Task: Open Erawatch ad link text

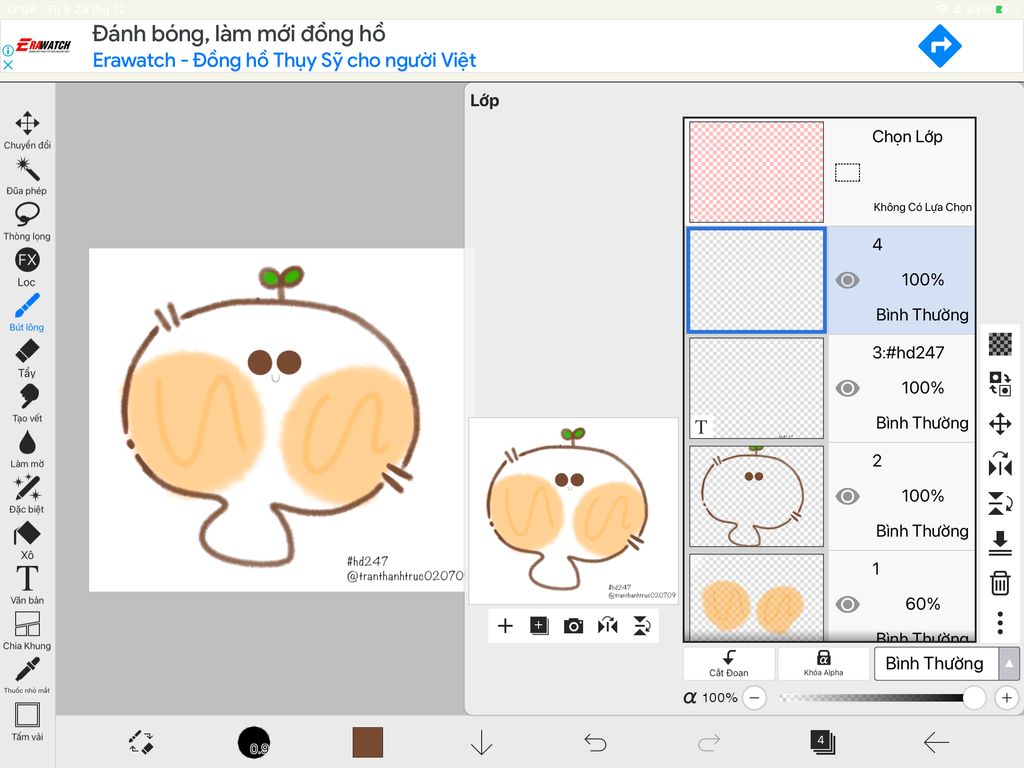Action: point(284,60)
